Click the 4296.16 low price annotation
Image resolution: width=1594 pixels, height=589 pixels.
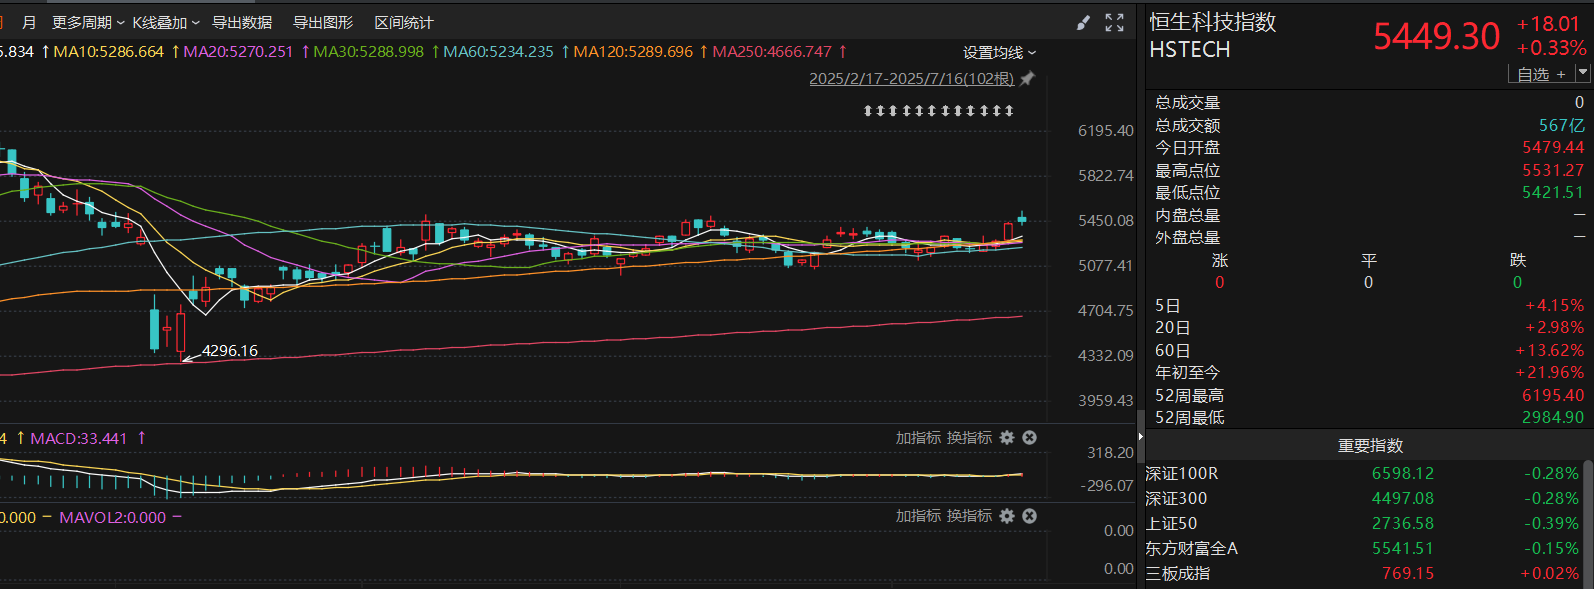[x=230, y=350]
